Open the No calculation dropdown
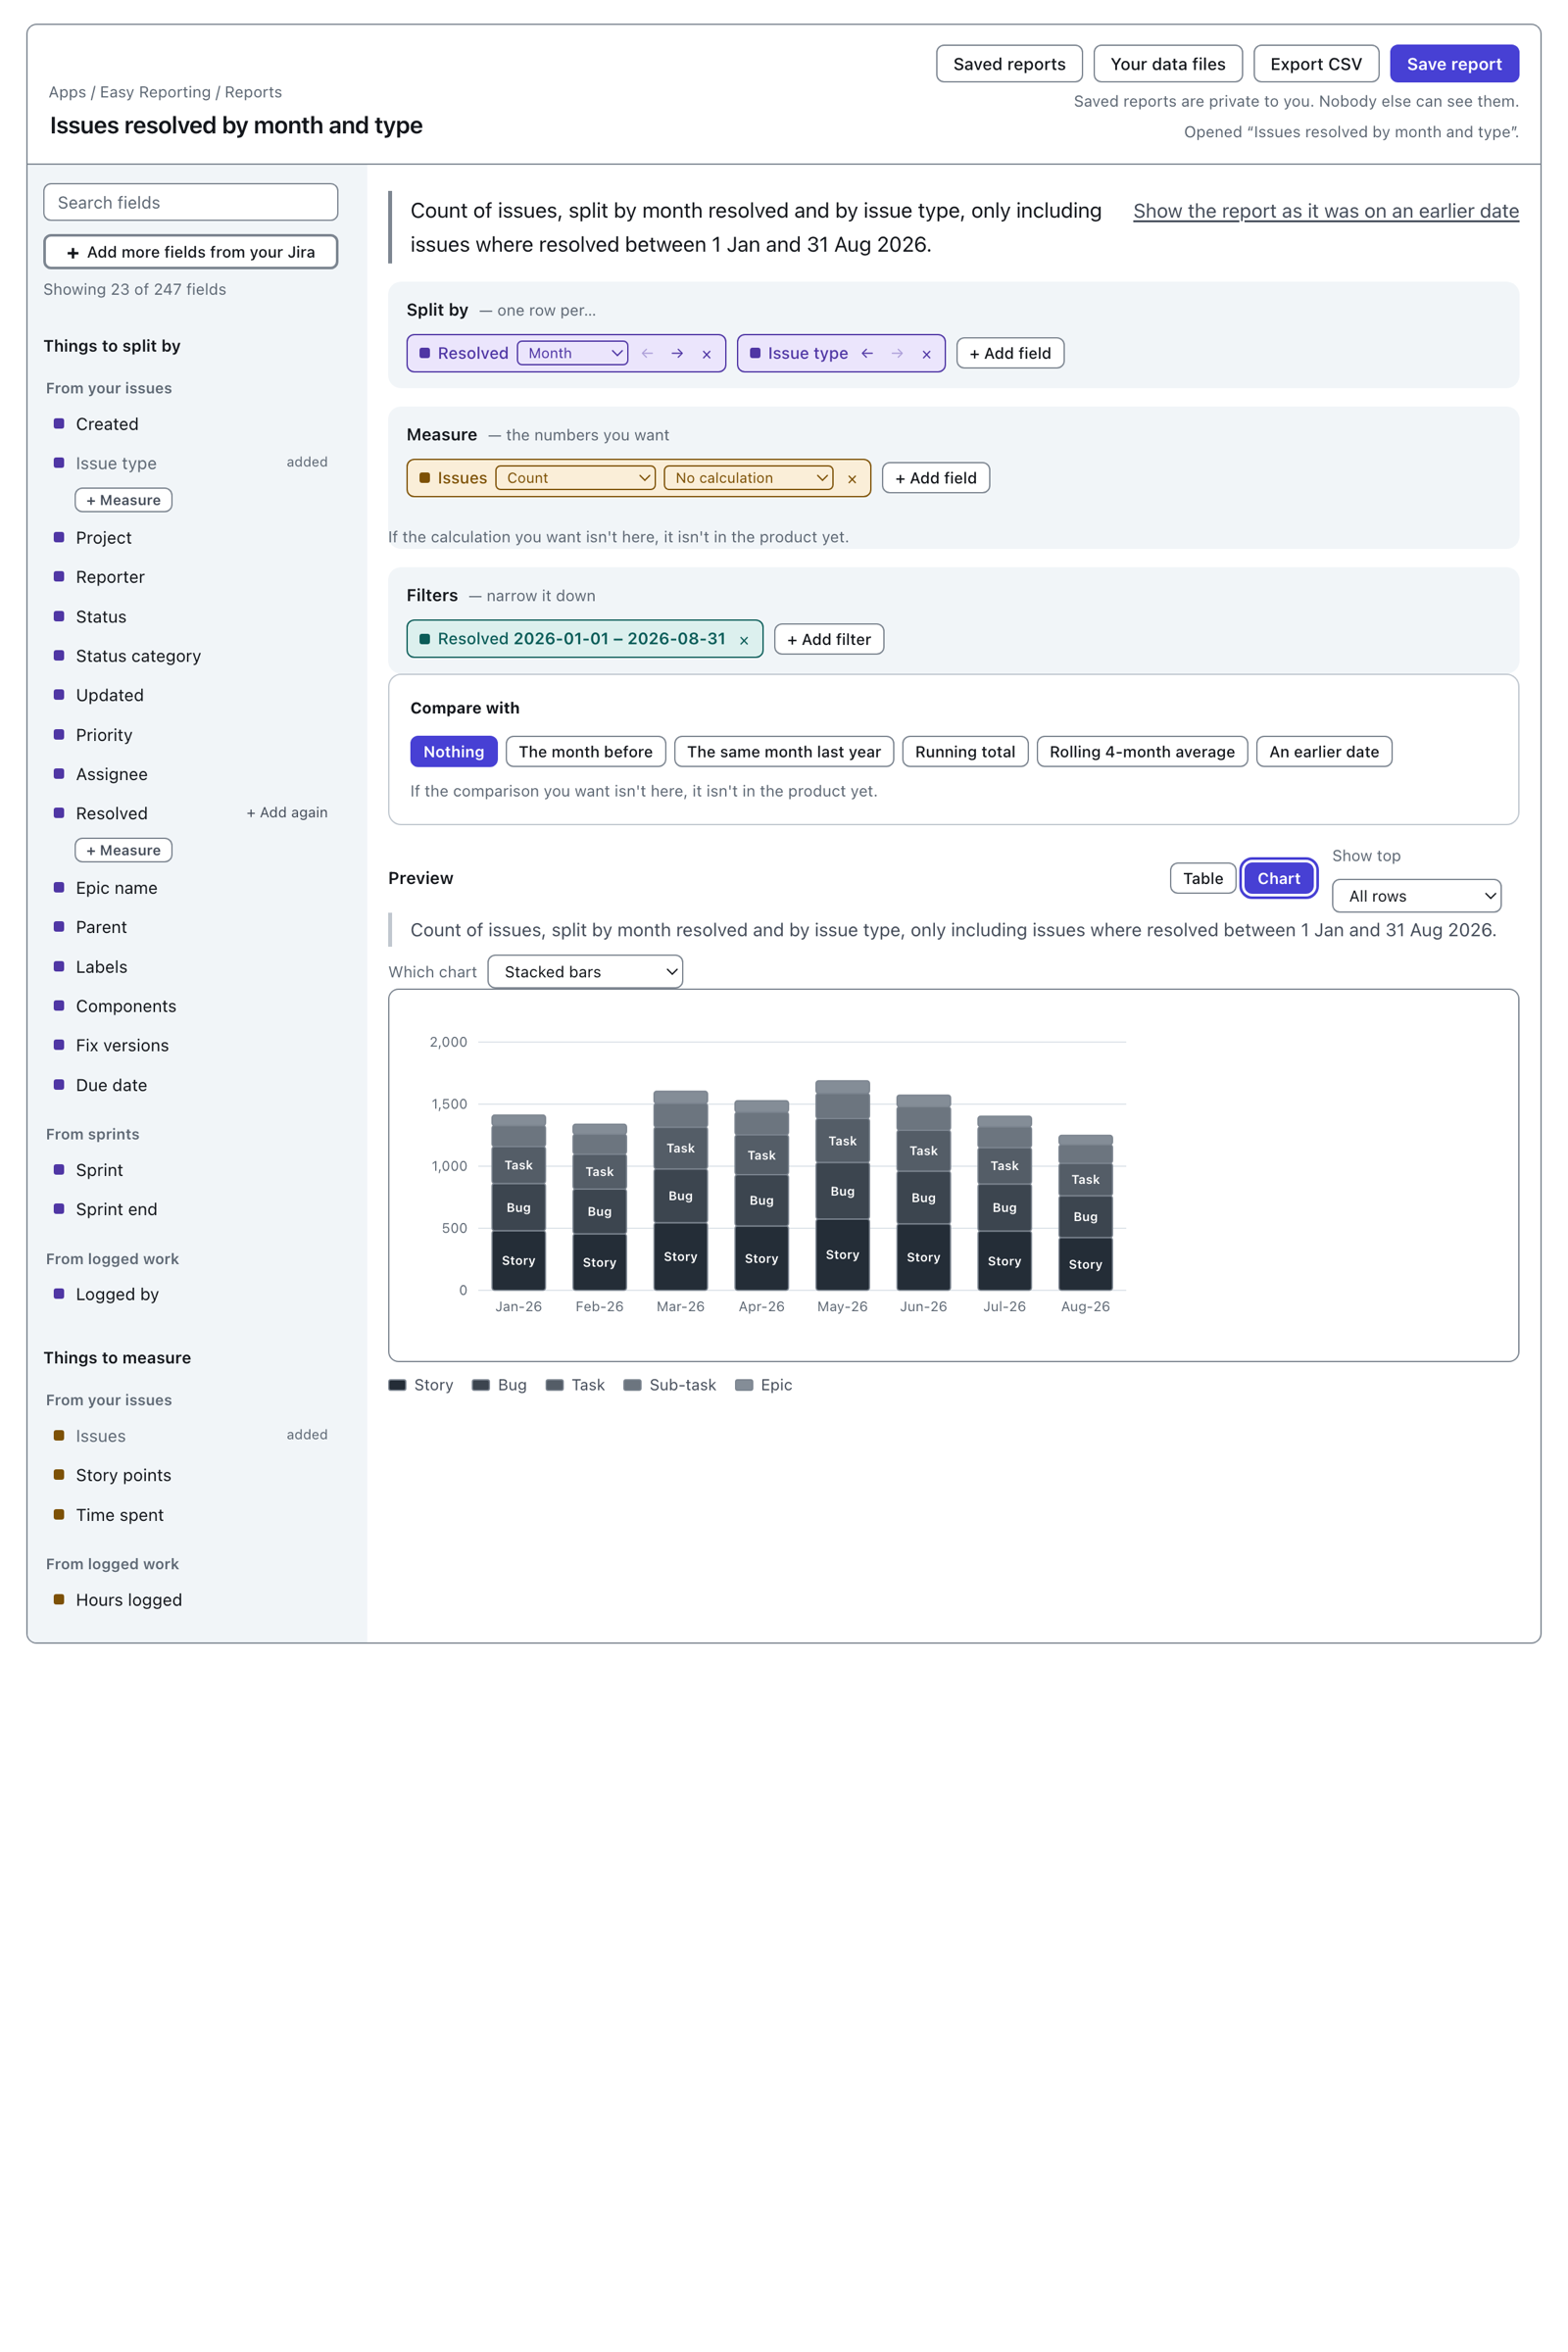Image resolution: width=1568 pixels, height=2352 pixels. [749, 478]
